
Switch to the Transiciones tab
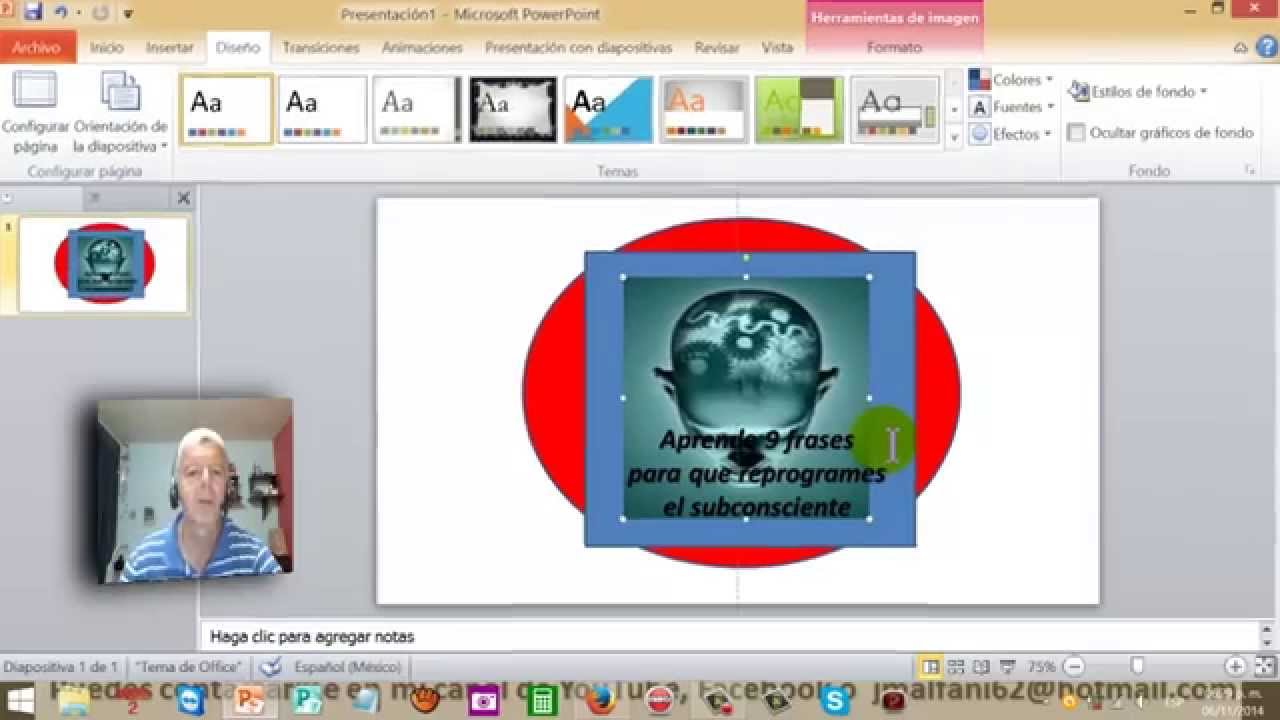pos(321,47)
